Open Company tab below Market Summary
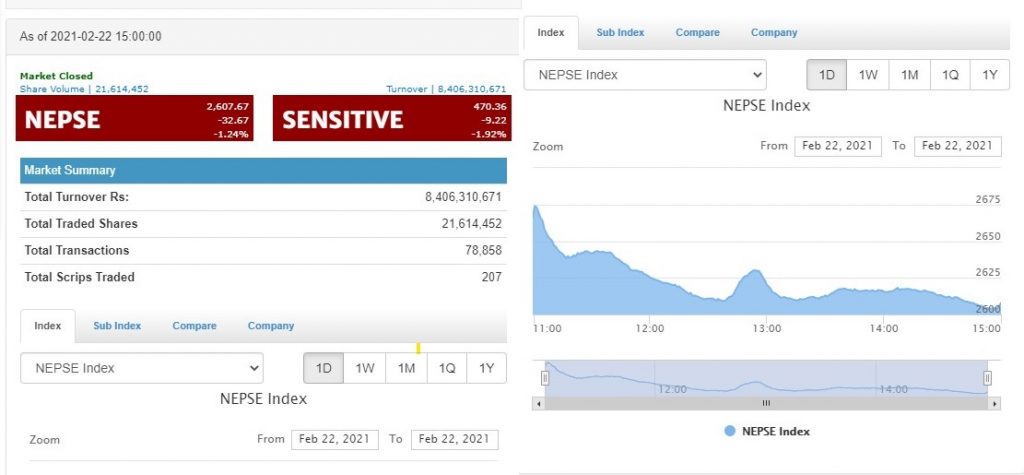 pos(270,326)
